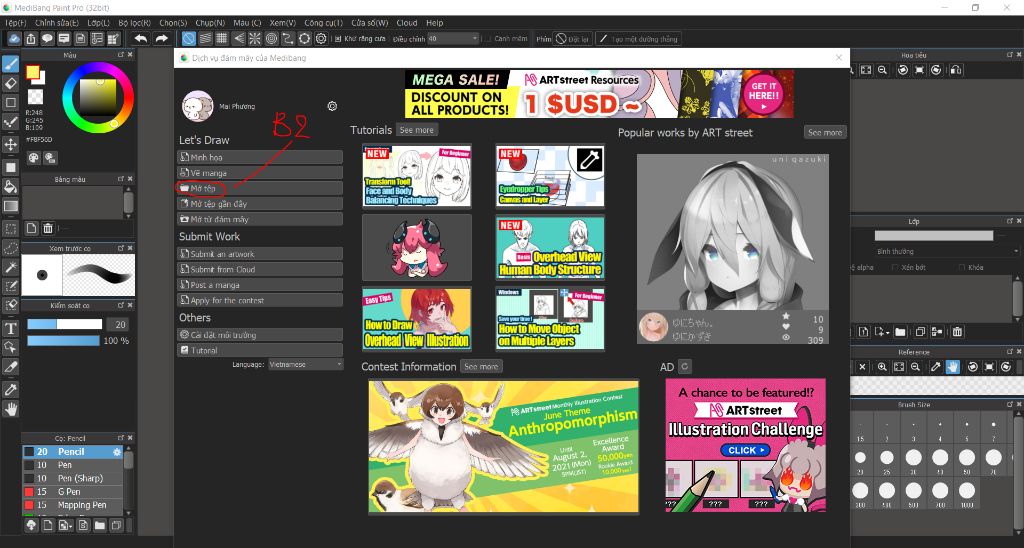
Task: Pick brush size 1000 preset
Action: pyautogui.click(x=967, y=493)
